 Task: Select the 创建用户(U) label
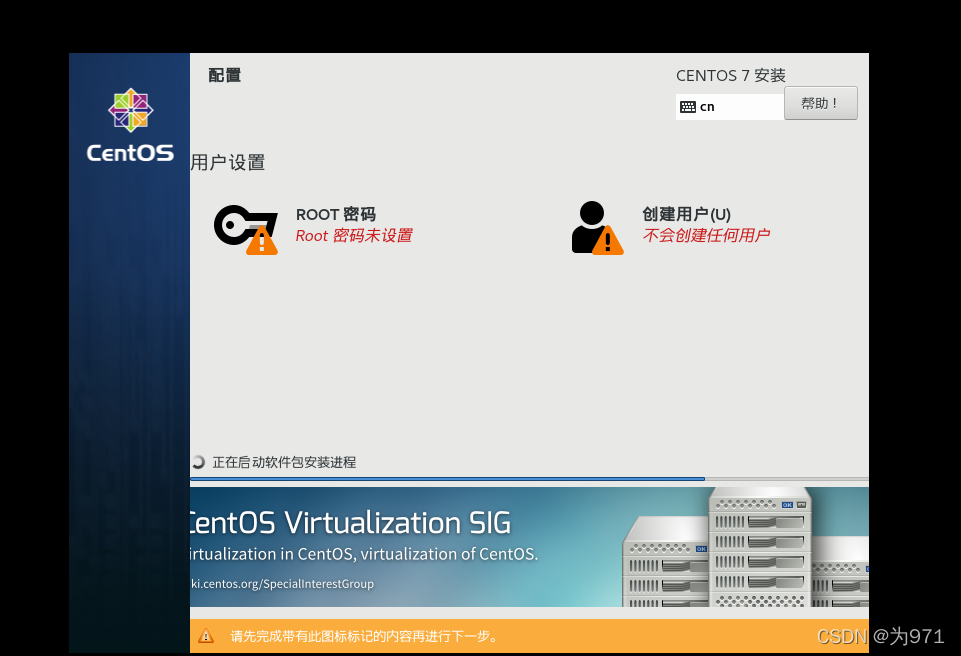click(686, 214)
